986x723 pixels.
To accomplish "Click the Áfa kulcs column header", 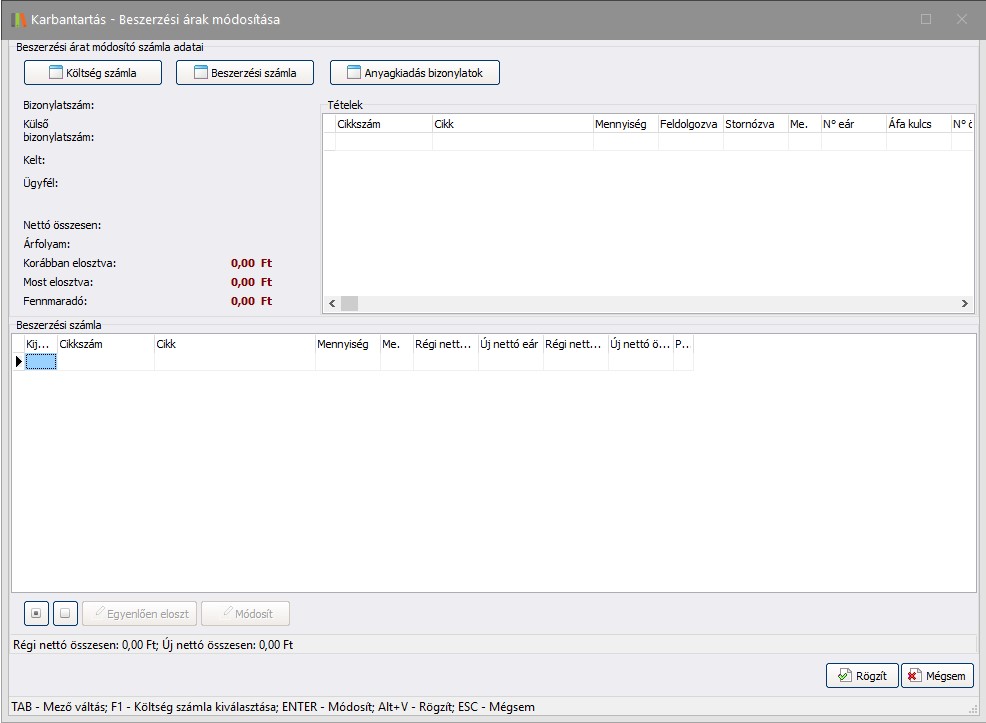I will tap(916, 124).
